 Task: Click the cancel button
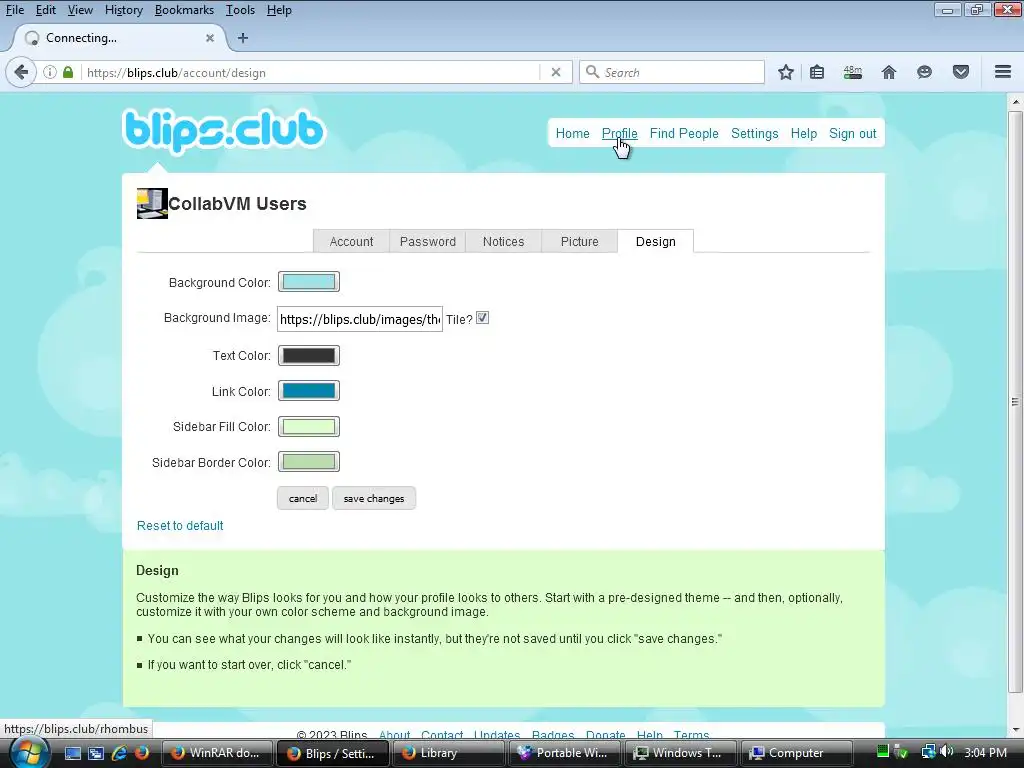303,498
